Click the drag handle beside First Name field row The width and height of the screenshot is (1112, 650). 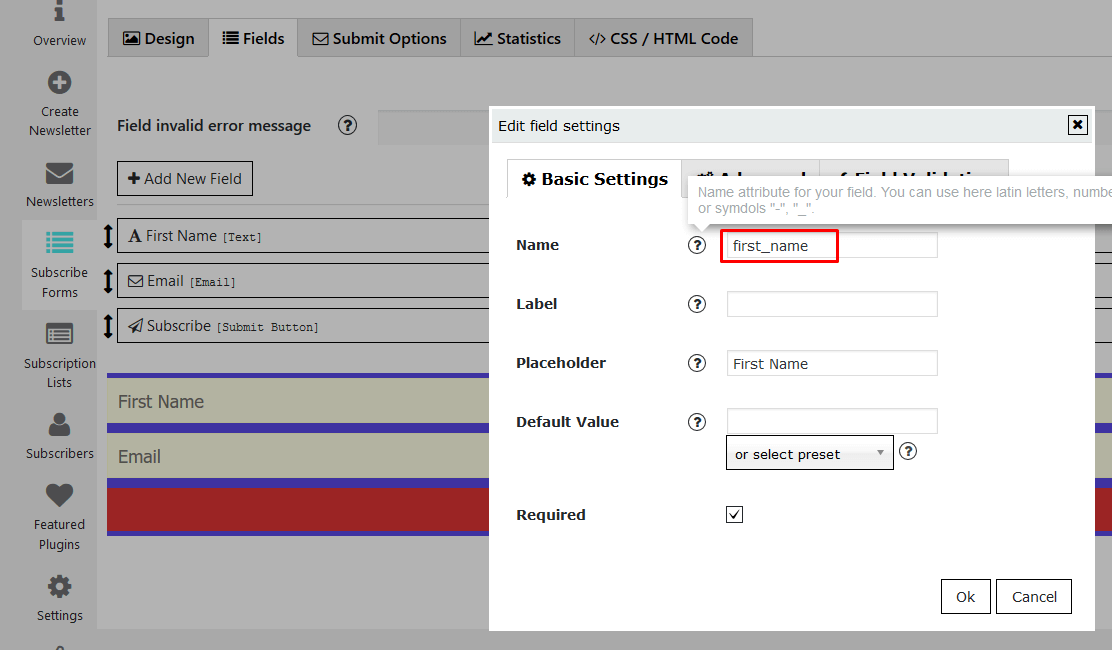click(x=109, y=236)
